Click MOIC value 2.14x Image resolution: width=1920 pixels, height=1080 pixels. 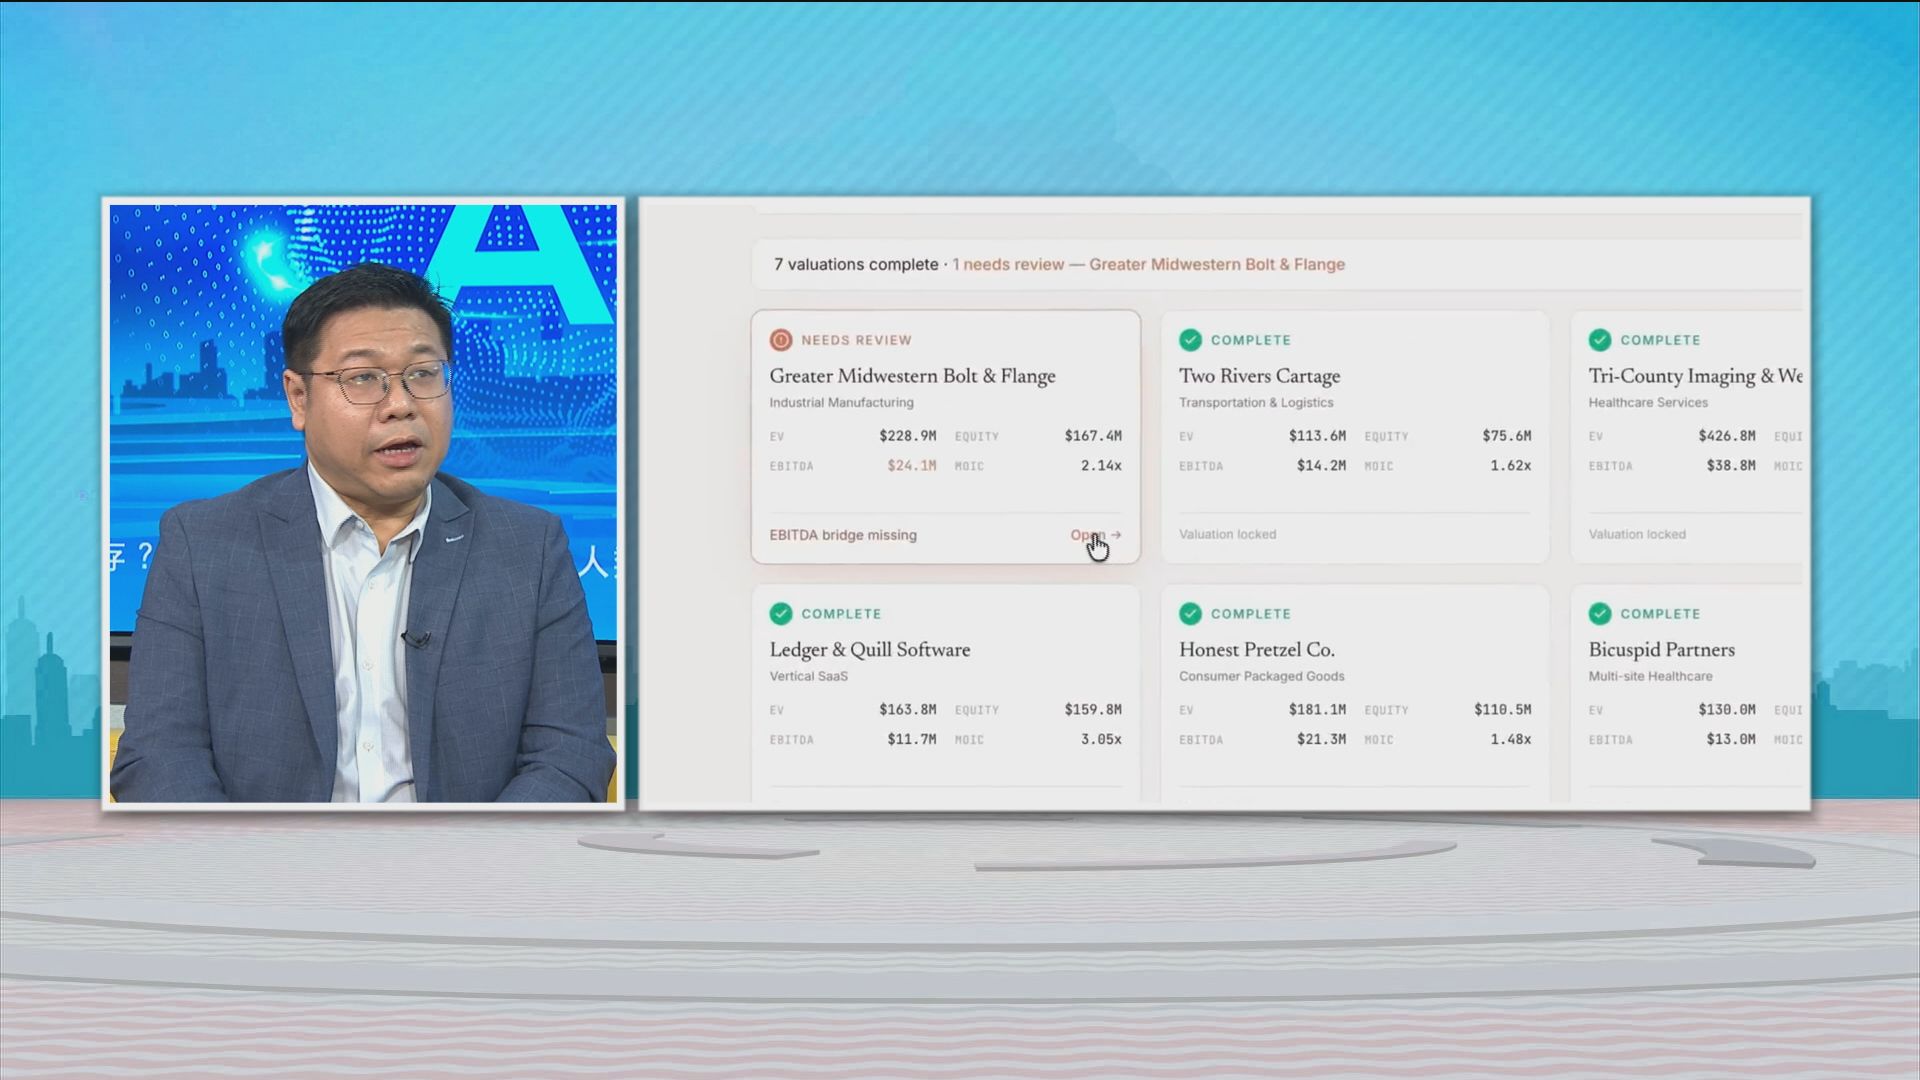[1101, 466]
